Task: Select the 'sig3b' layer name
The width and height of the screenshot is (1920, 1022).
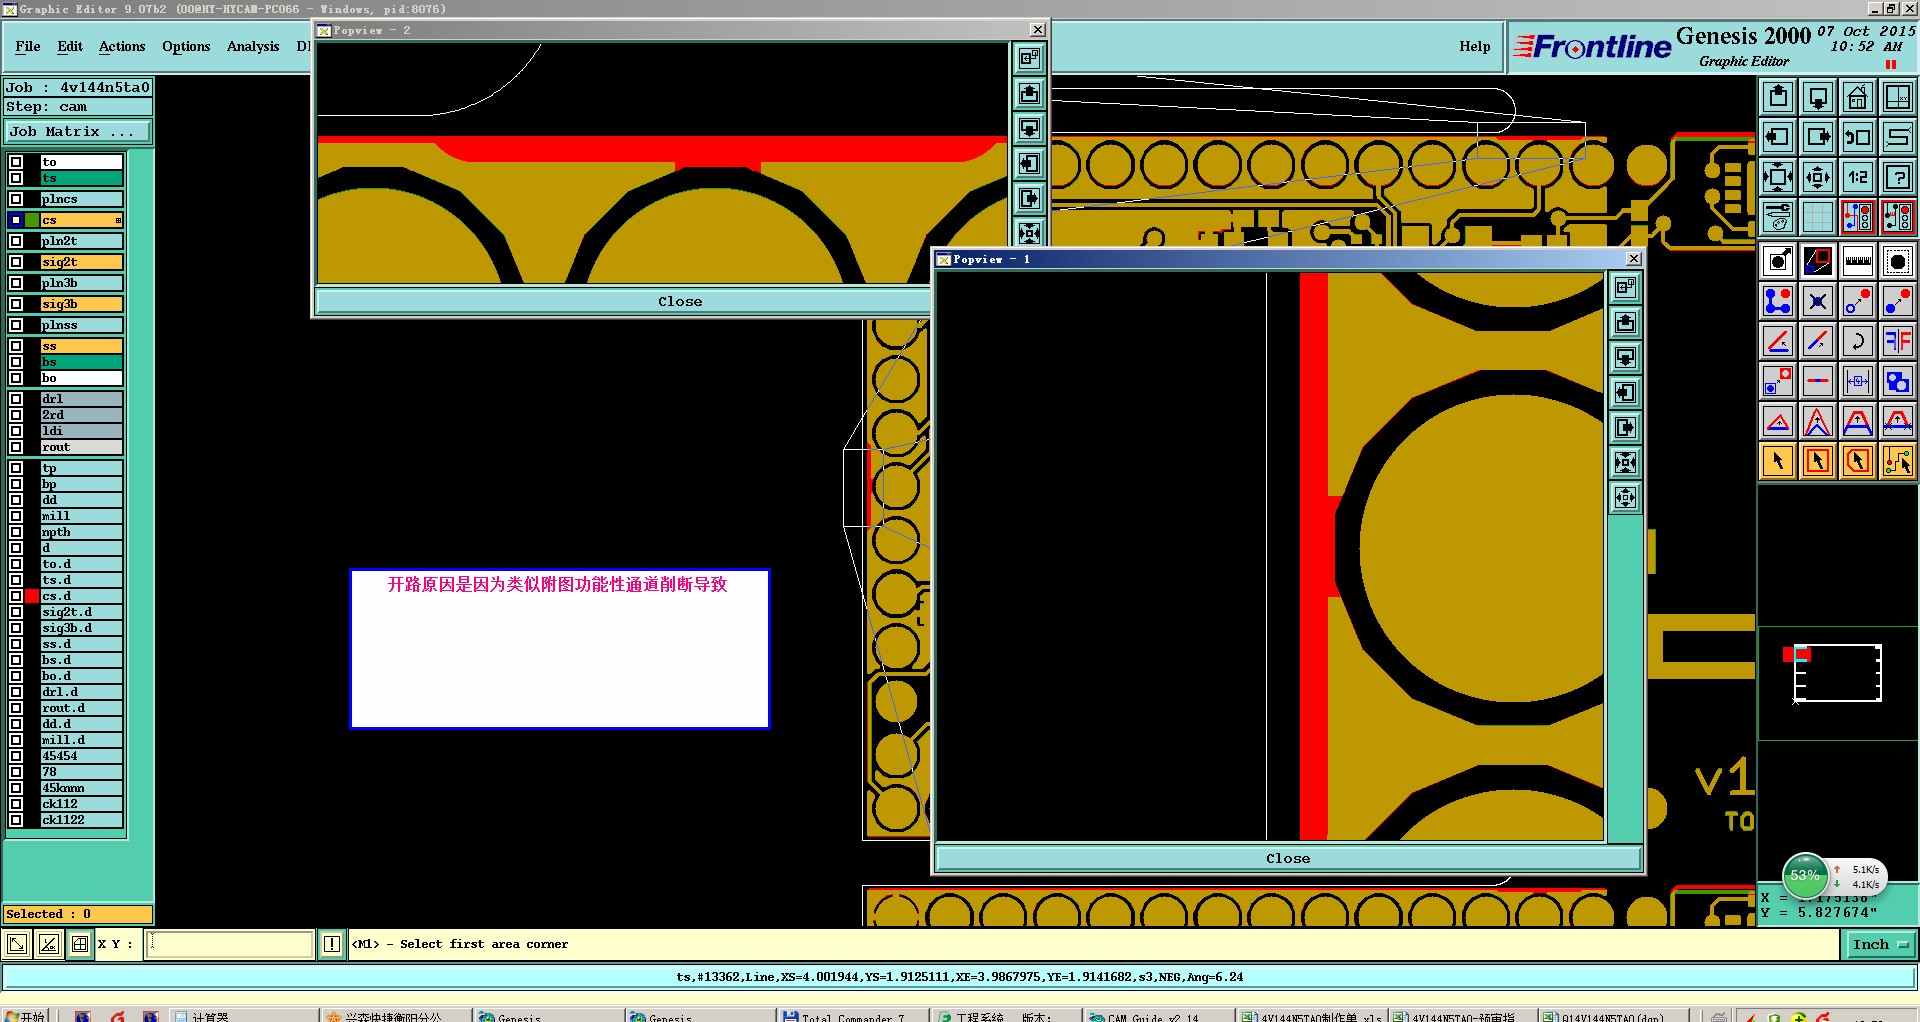Action: coord(82,304)
